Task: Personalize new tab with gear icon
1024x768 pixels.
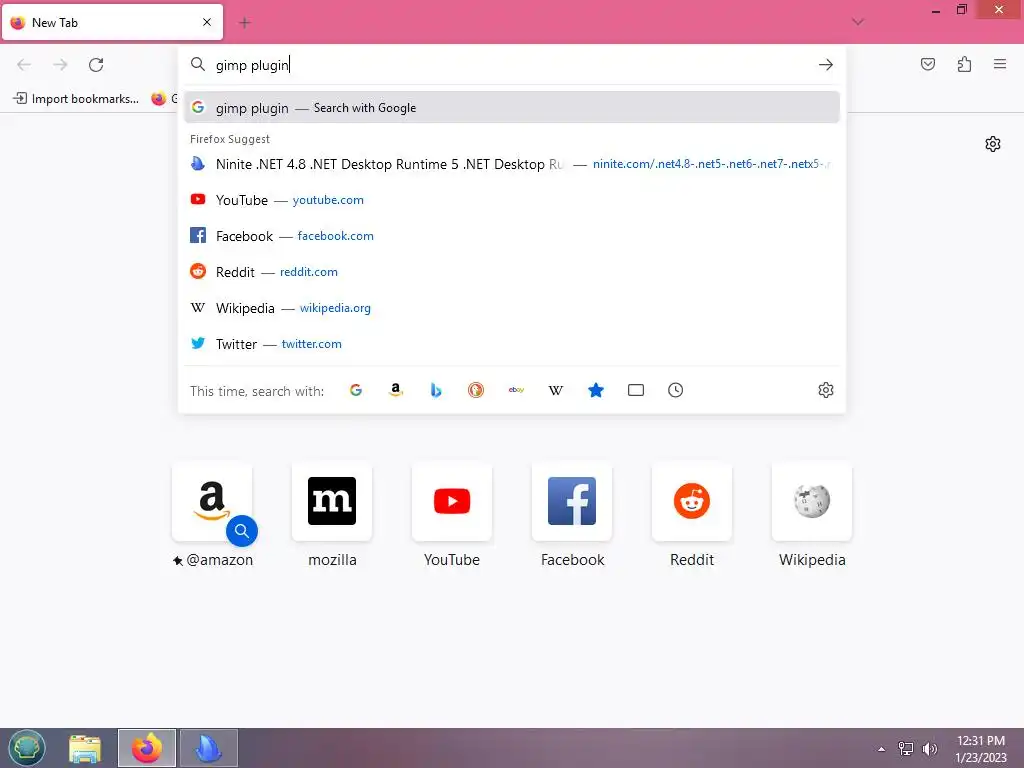Action: click(x=993, y=144)
